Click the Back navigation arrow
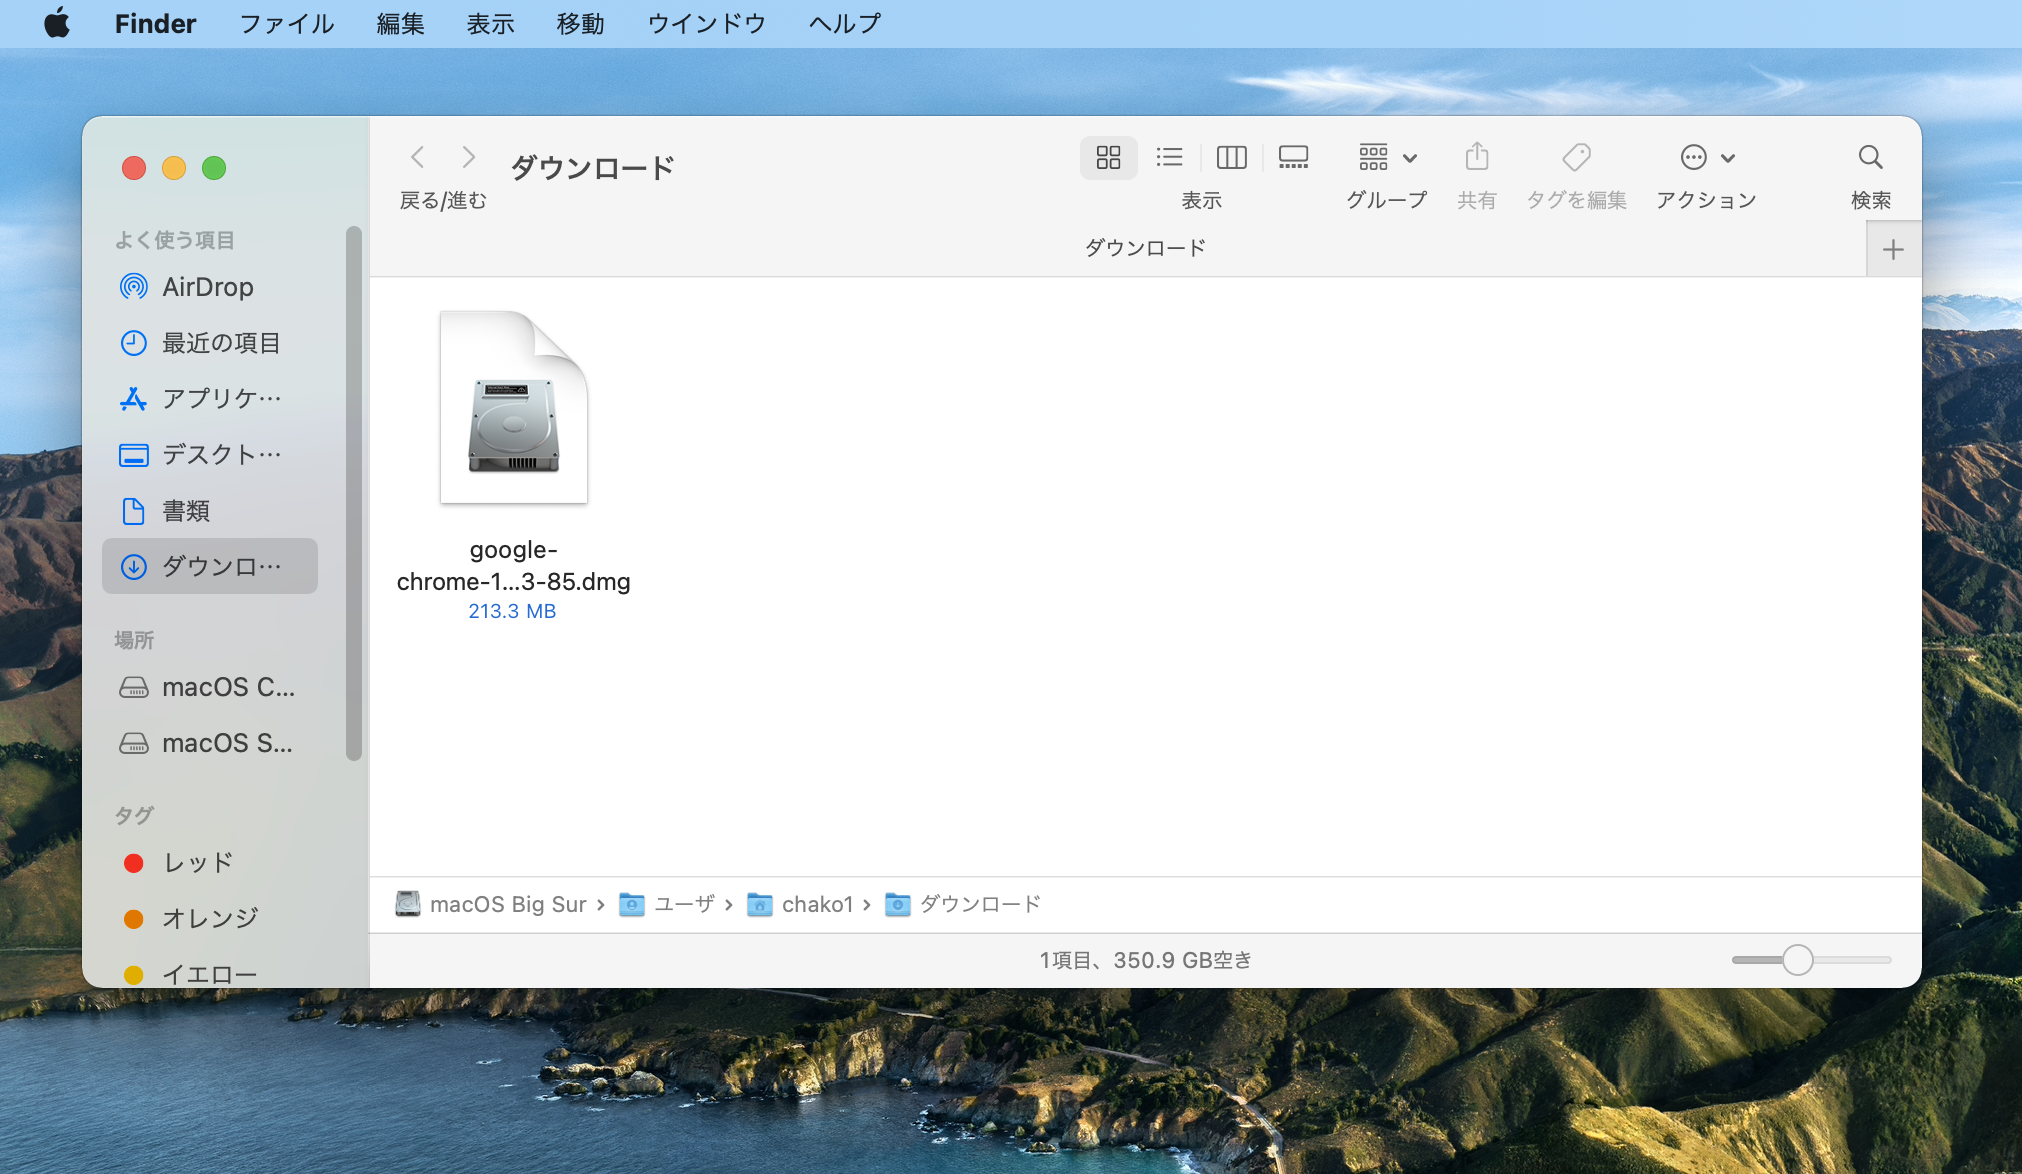Viewport: 2022px width, 1174px height. [418, 158]
